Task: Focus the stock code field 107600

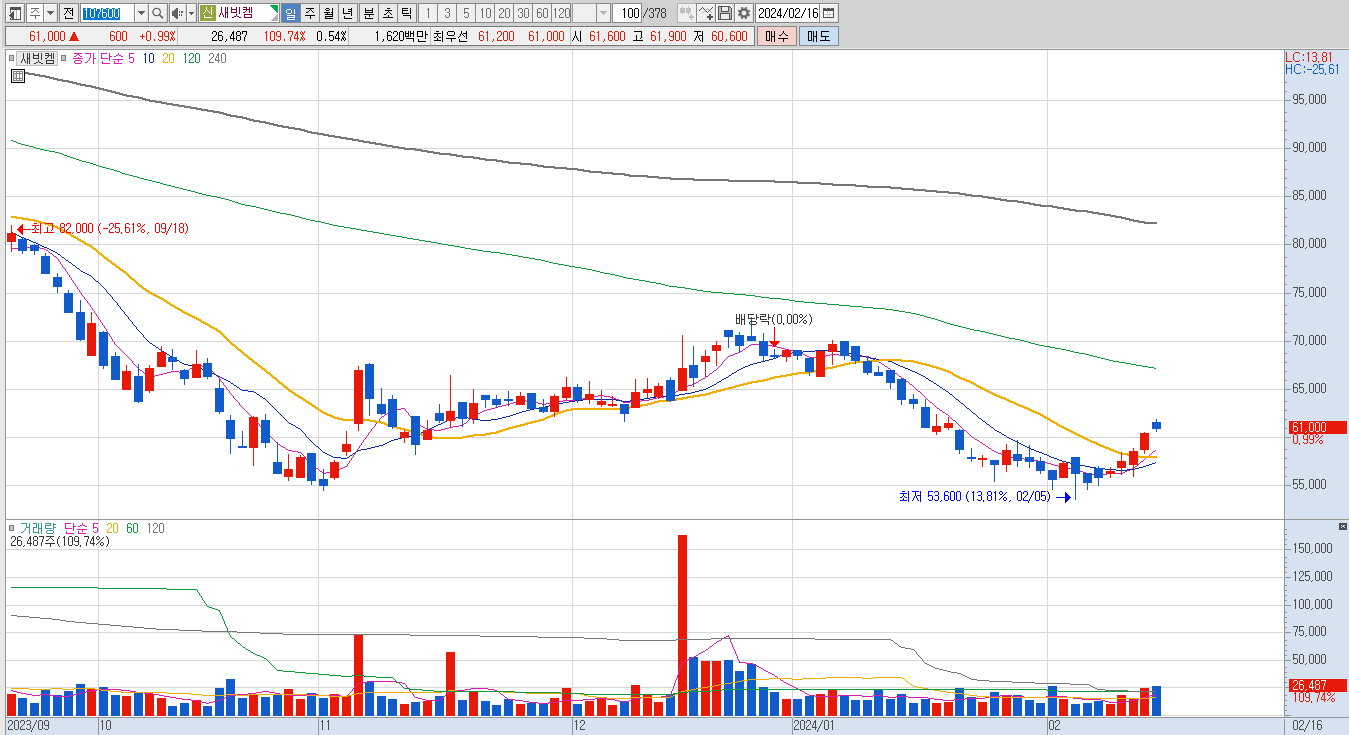Action: (106, 13)
